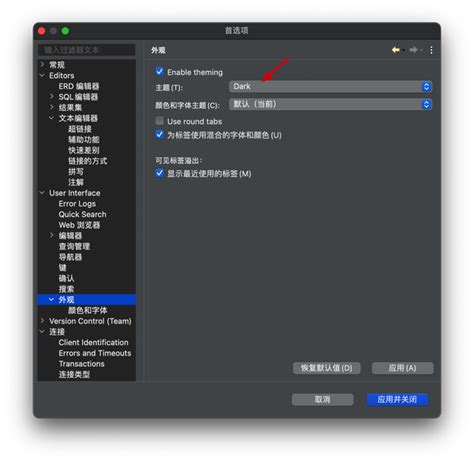Toggle the Enable theming checkbox
This screenshot has height=462, width=474.
pyautogui.click(x=159, y=72)
